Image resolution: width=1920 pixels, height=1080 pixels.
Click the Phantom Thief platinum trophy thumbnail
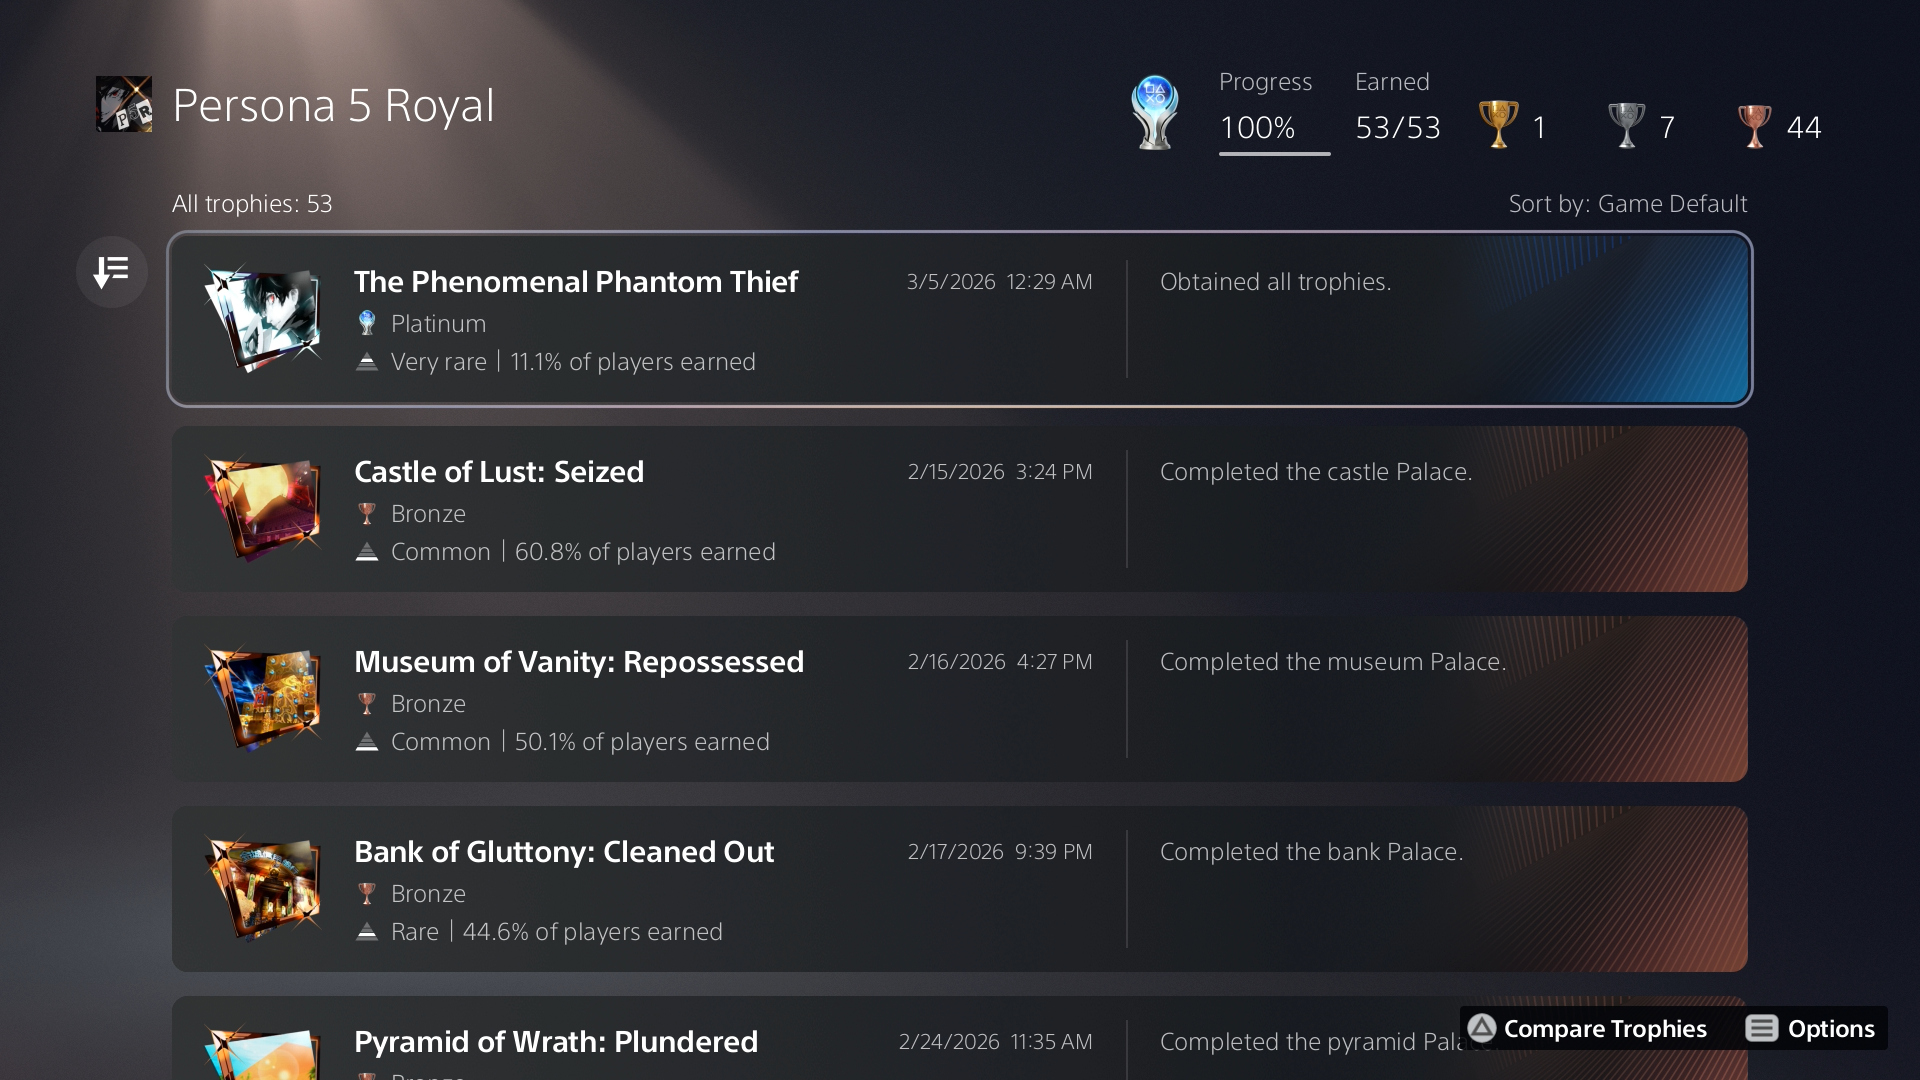[263, 319]
